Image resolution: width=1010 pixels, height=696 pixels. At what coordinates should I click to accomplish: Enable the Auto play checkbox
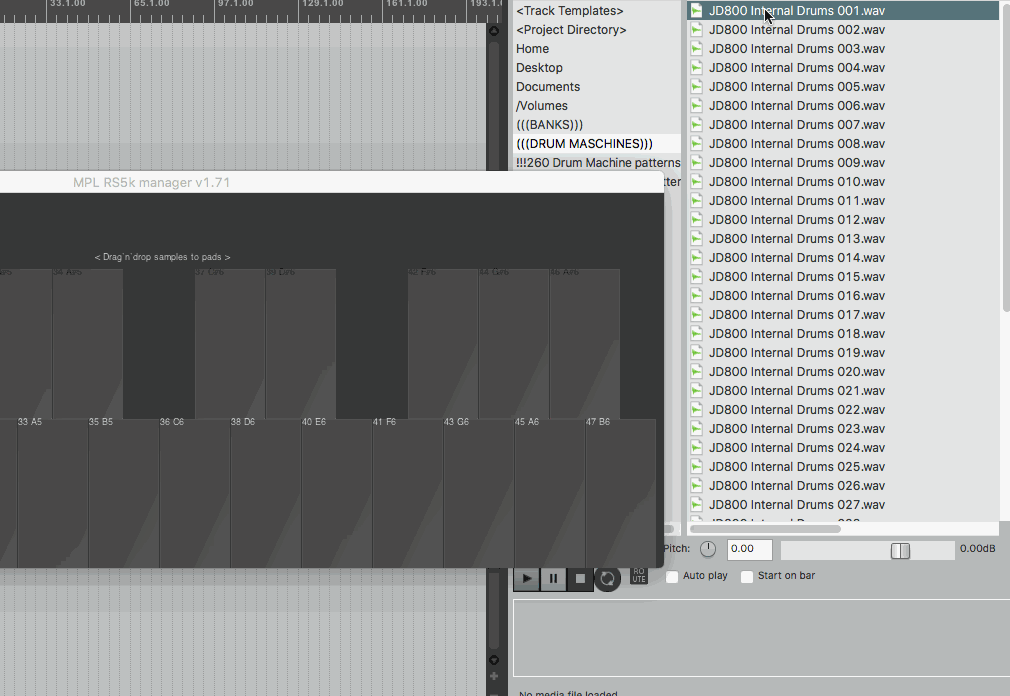point(672,576)
